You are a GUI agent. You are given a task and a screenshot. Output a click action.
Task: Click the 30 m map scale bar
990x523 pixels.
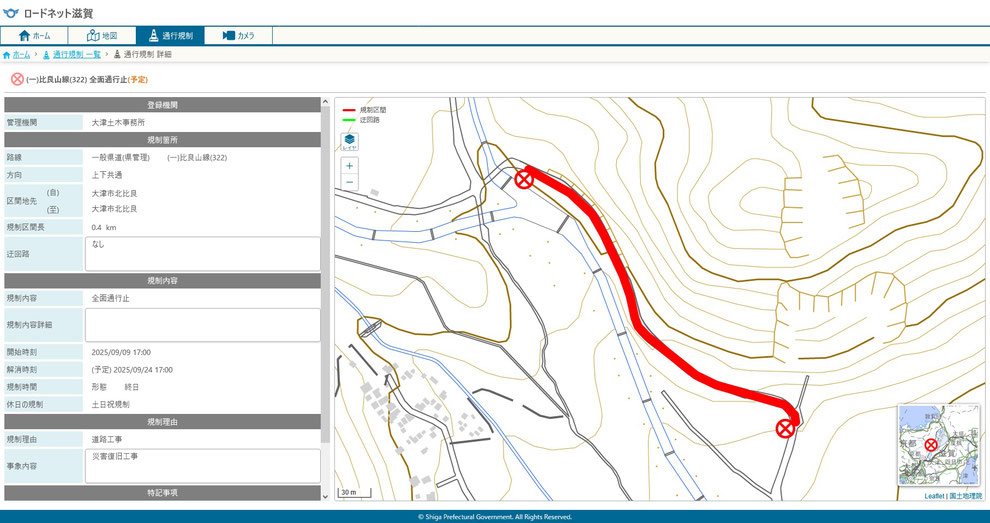tap(354, 493)
